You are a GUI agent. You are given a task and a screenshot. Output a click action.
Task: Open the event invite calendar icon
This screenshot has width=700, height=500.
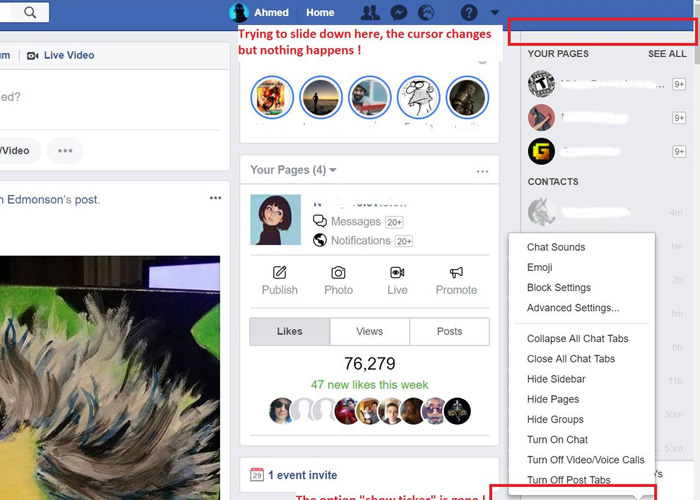click(257, 475)
